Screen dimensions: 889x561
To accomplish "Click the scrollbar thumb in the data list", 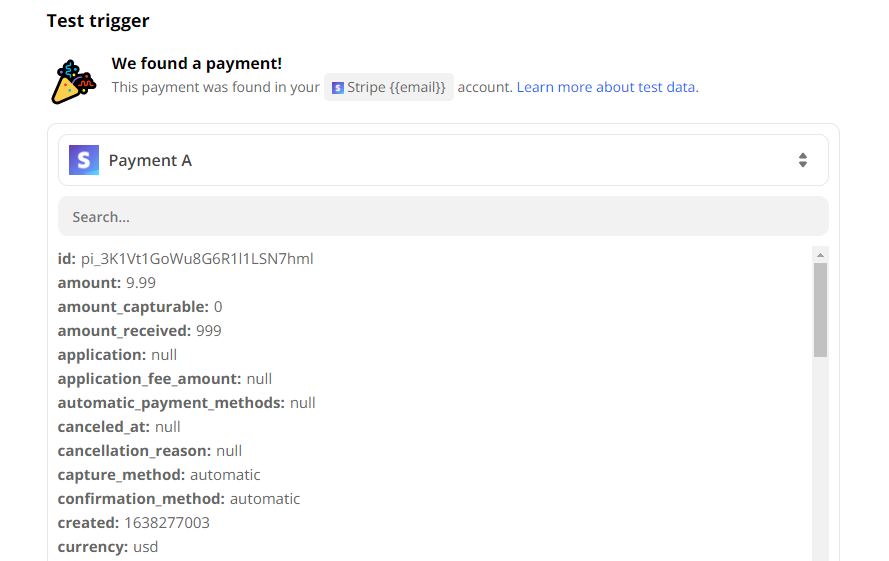I will pyautogui.click(x=820, y=310).
